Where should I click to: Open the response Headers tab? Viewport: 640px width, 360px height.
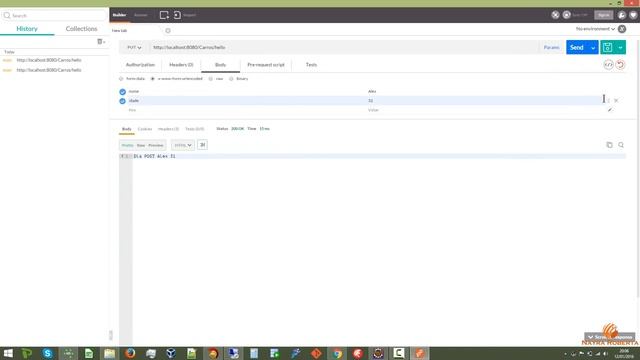point(168,129)
